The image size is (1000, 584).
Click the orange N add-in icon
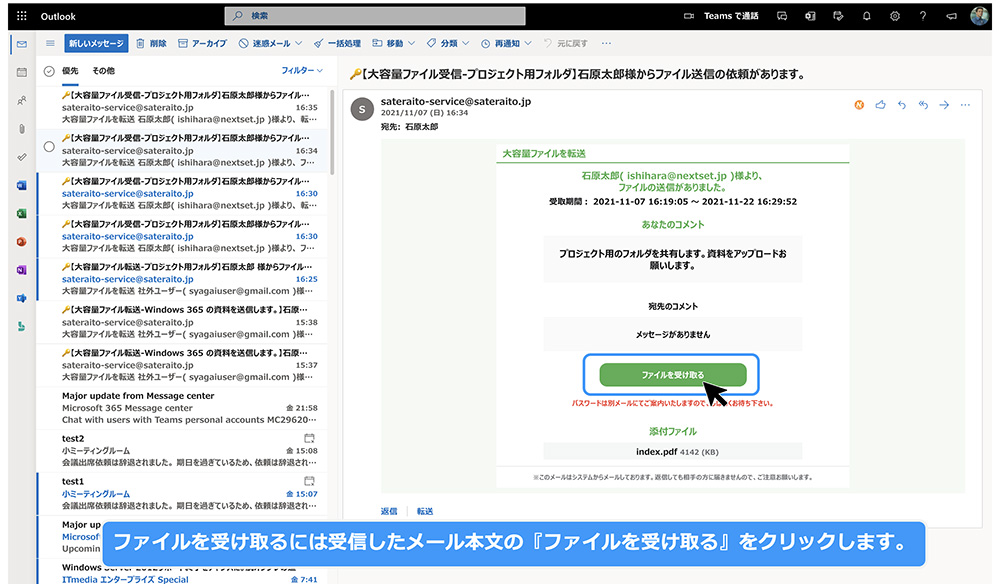point(859,105)
